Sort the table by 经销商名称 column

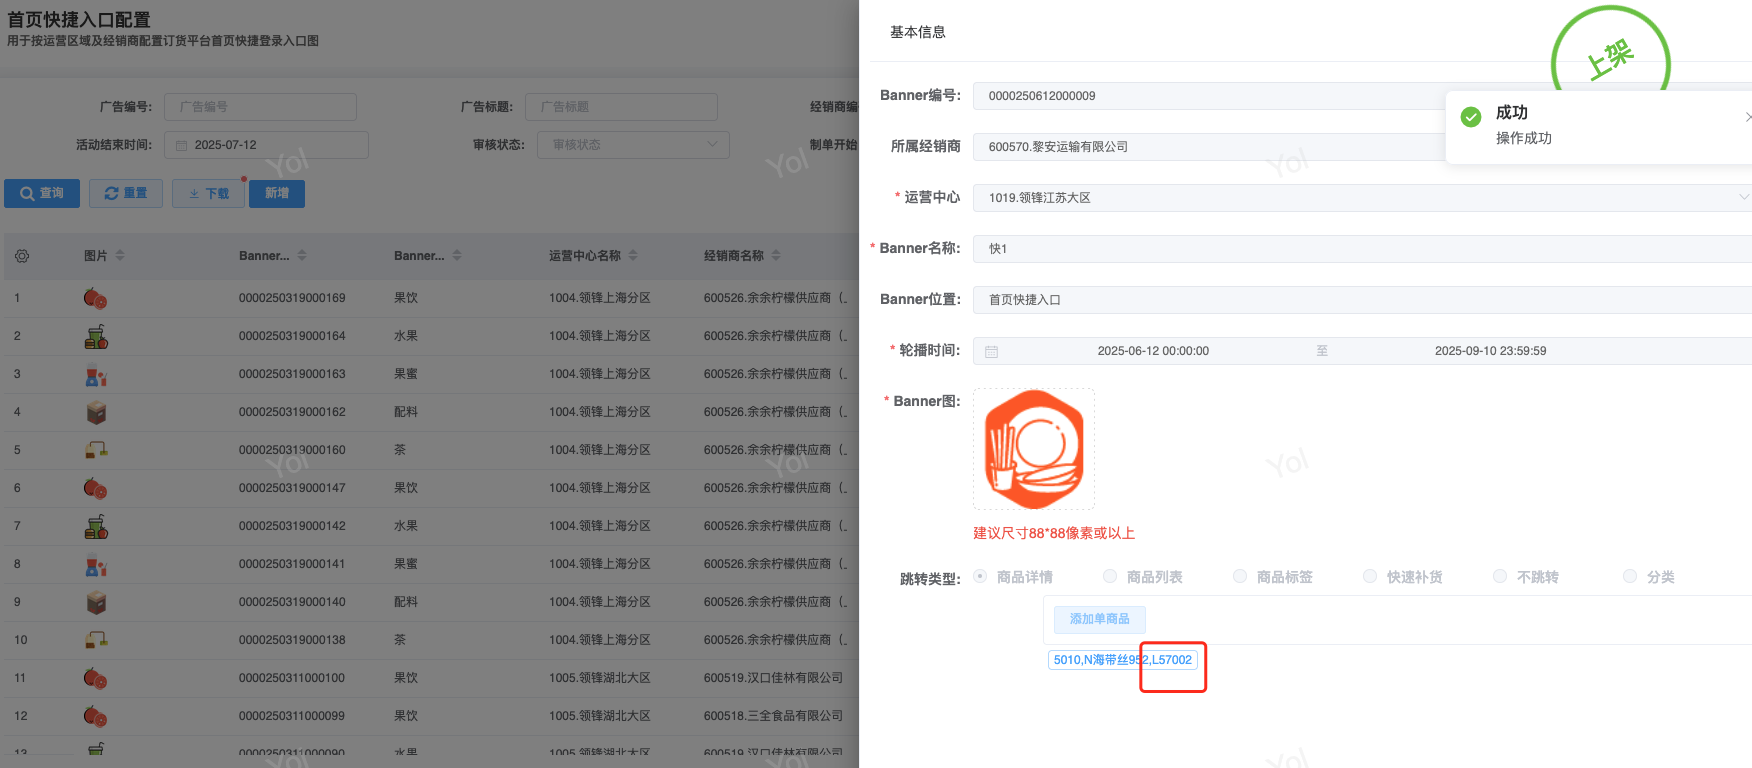coord(776,256)
